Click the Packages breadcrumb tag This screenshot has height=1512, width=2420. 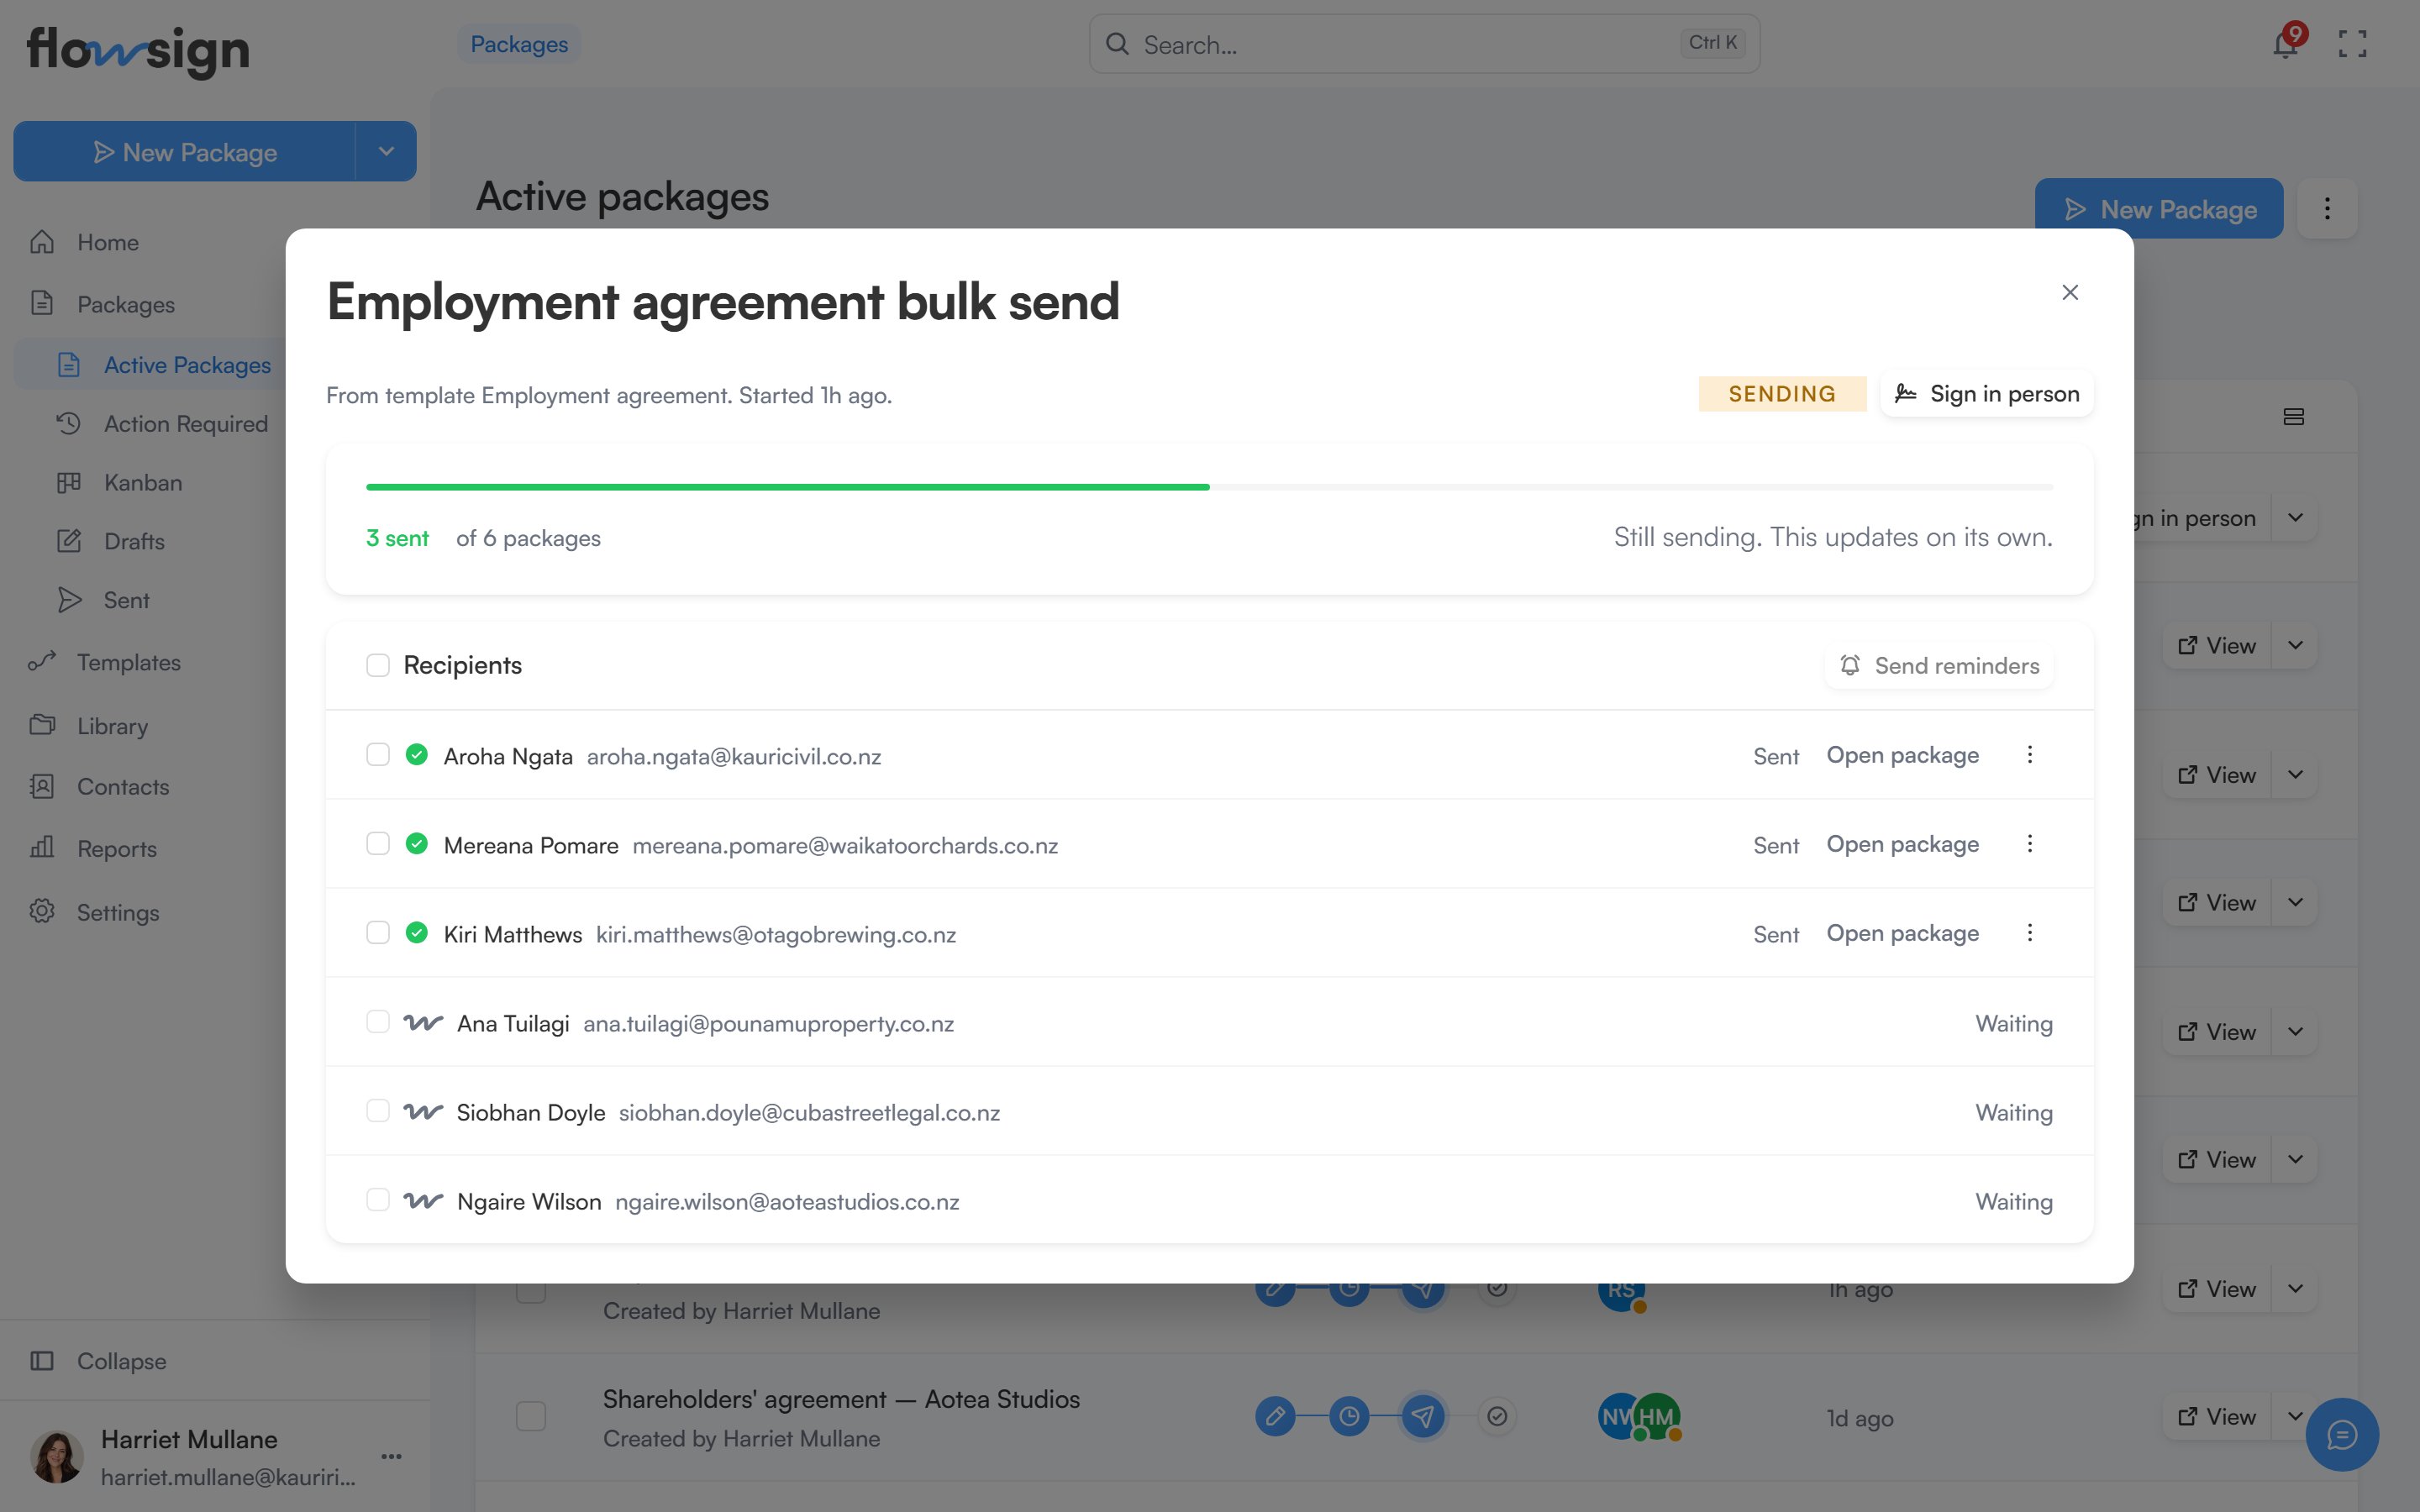coord(519,44)
